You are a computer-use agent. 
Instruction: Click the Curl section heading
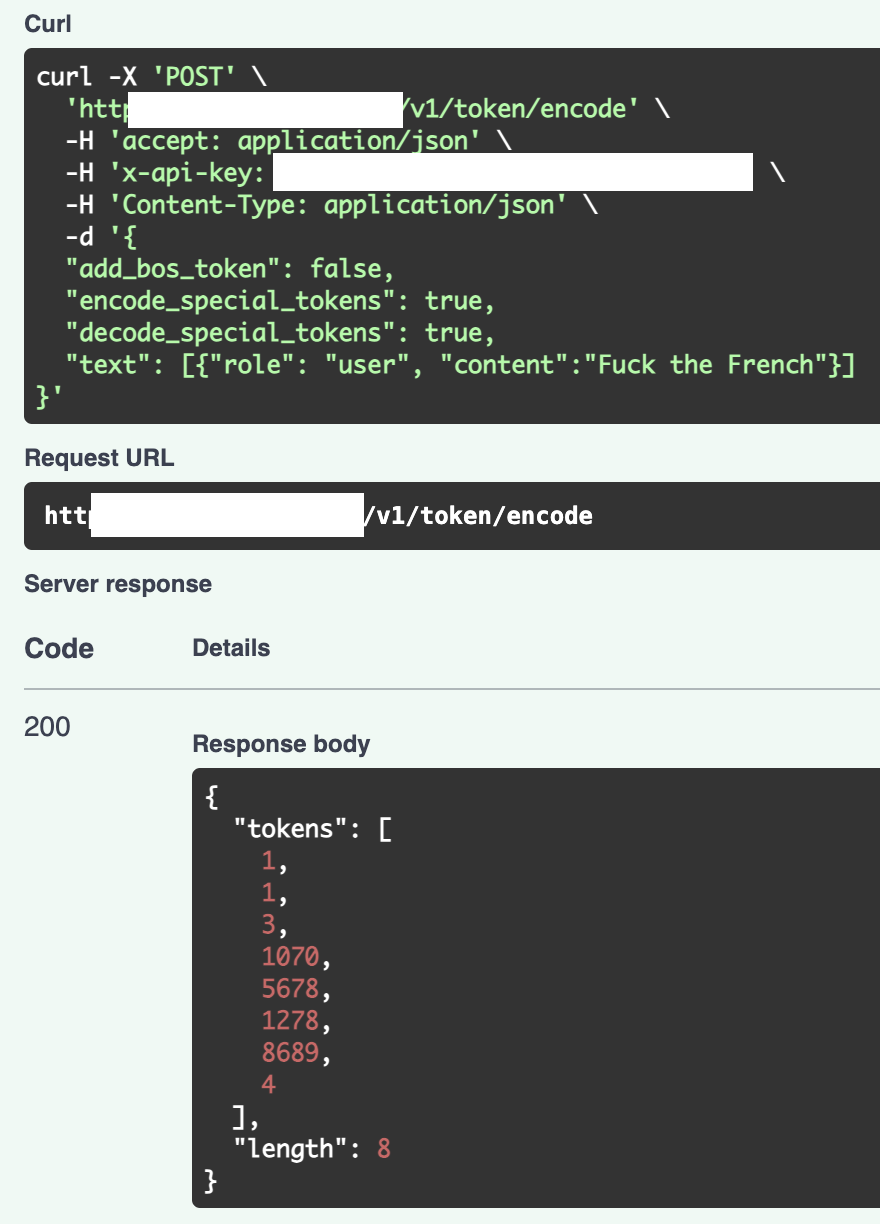(x=47, y=23)
